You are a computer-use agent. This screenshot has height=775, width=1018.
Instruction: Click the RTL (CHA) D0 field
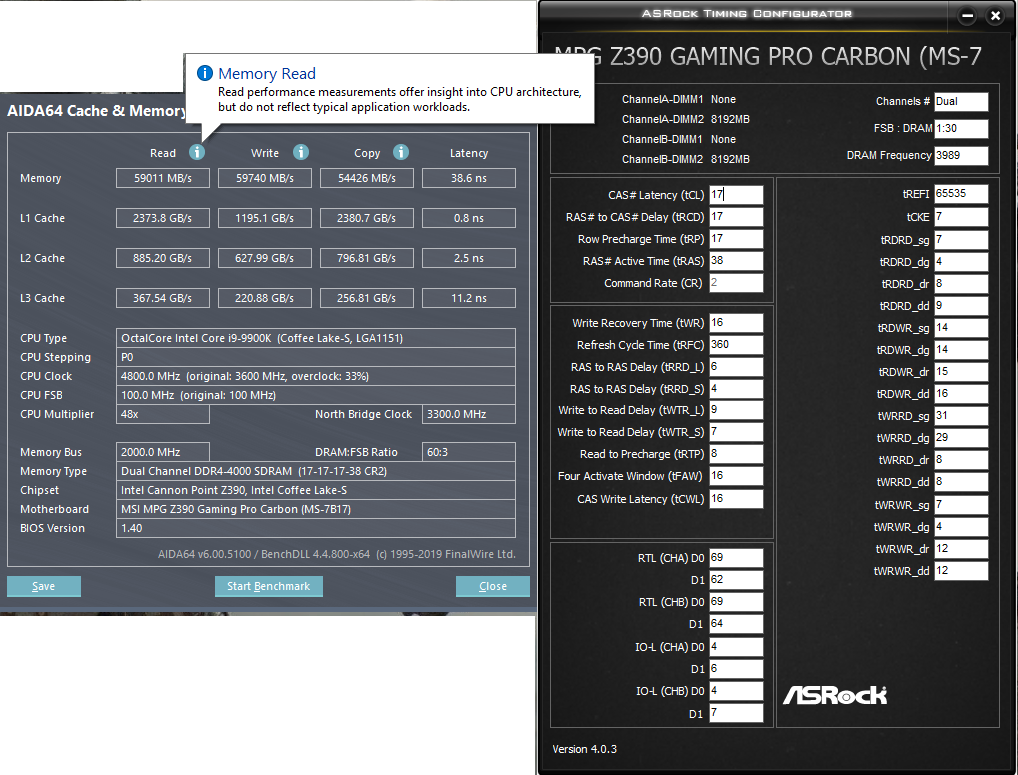pos(736,558)
